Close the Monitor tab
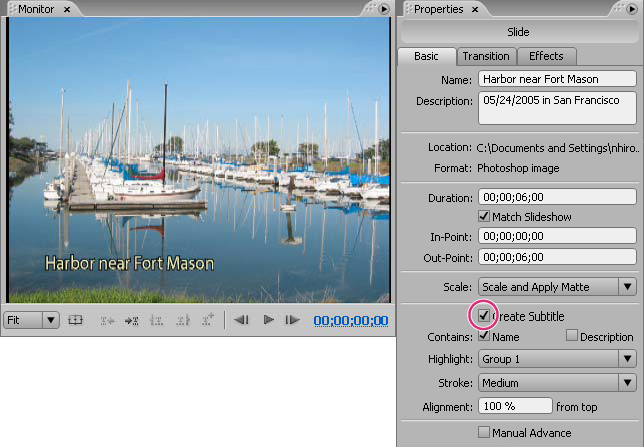Image resolution: width=644 pixels, height=448 pixels. click(67, 9)
